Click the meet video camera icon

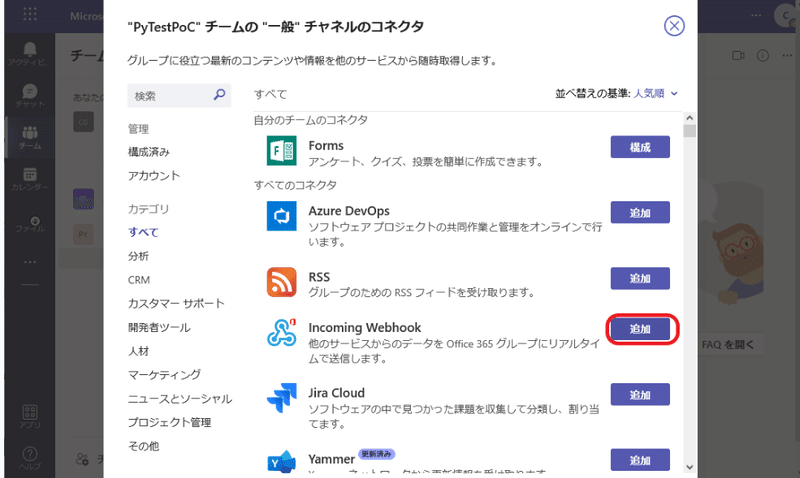point(738,55)
